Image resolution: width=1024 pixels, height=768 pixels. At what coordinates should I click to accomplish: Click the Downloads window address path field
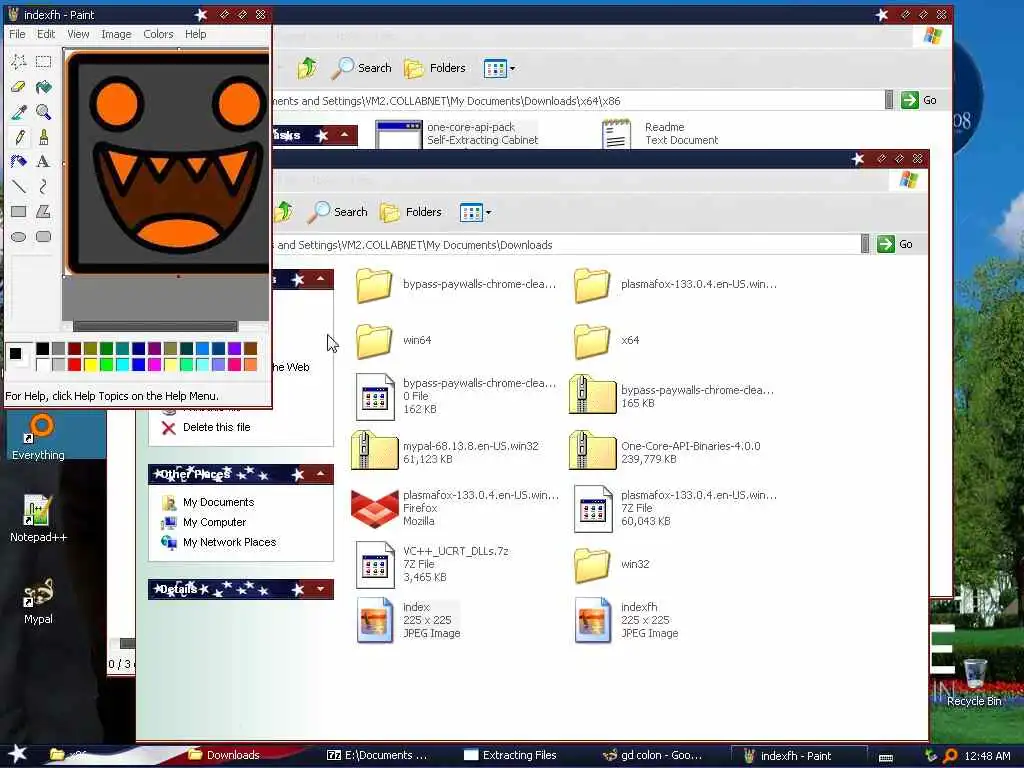(x=566, y=245)
